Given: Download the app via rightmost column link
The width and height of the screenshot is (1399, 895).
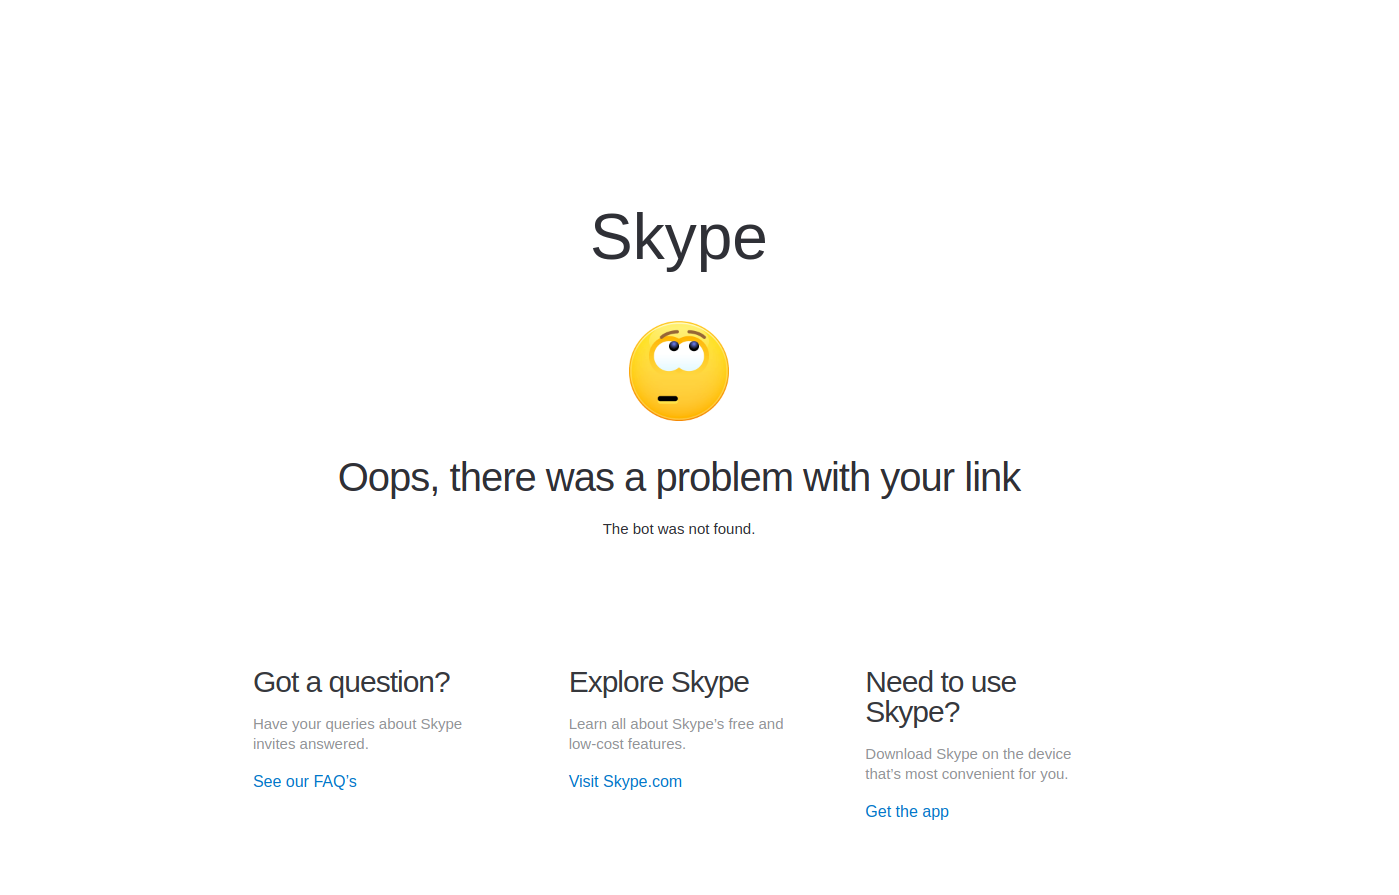Looking at the screenshot, I should (x=907, y=811).
